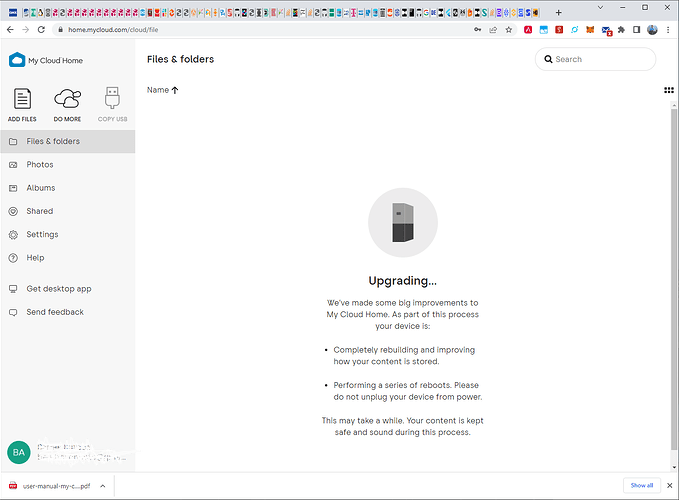Go to Photos in the sidebar
The image size is (679, 500).
coord(68,165)
